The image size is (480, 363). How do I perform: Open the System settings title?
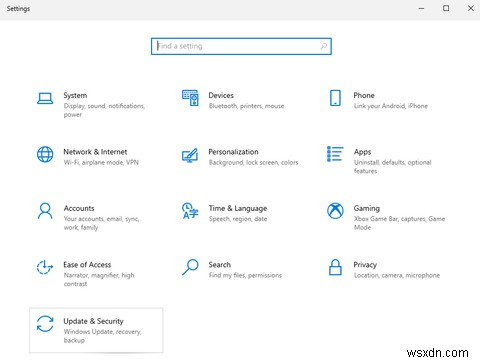(75, 95)
